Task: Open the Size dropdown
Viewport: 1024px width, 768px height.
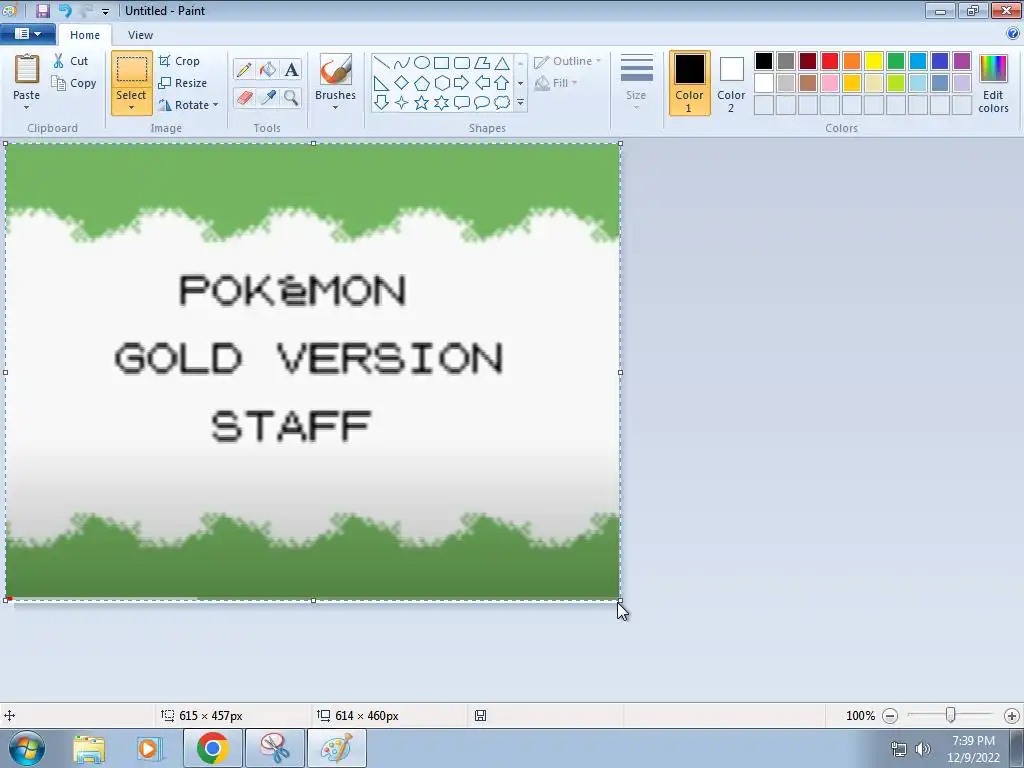Action: click(x=636, y=82)
